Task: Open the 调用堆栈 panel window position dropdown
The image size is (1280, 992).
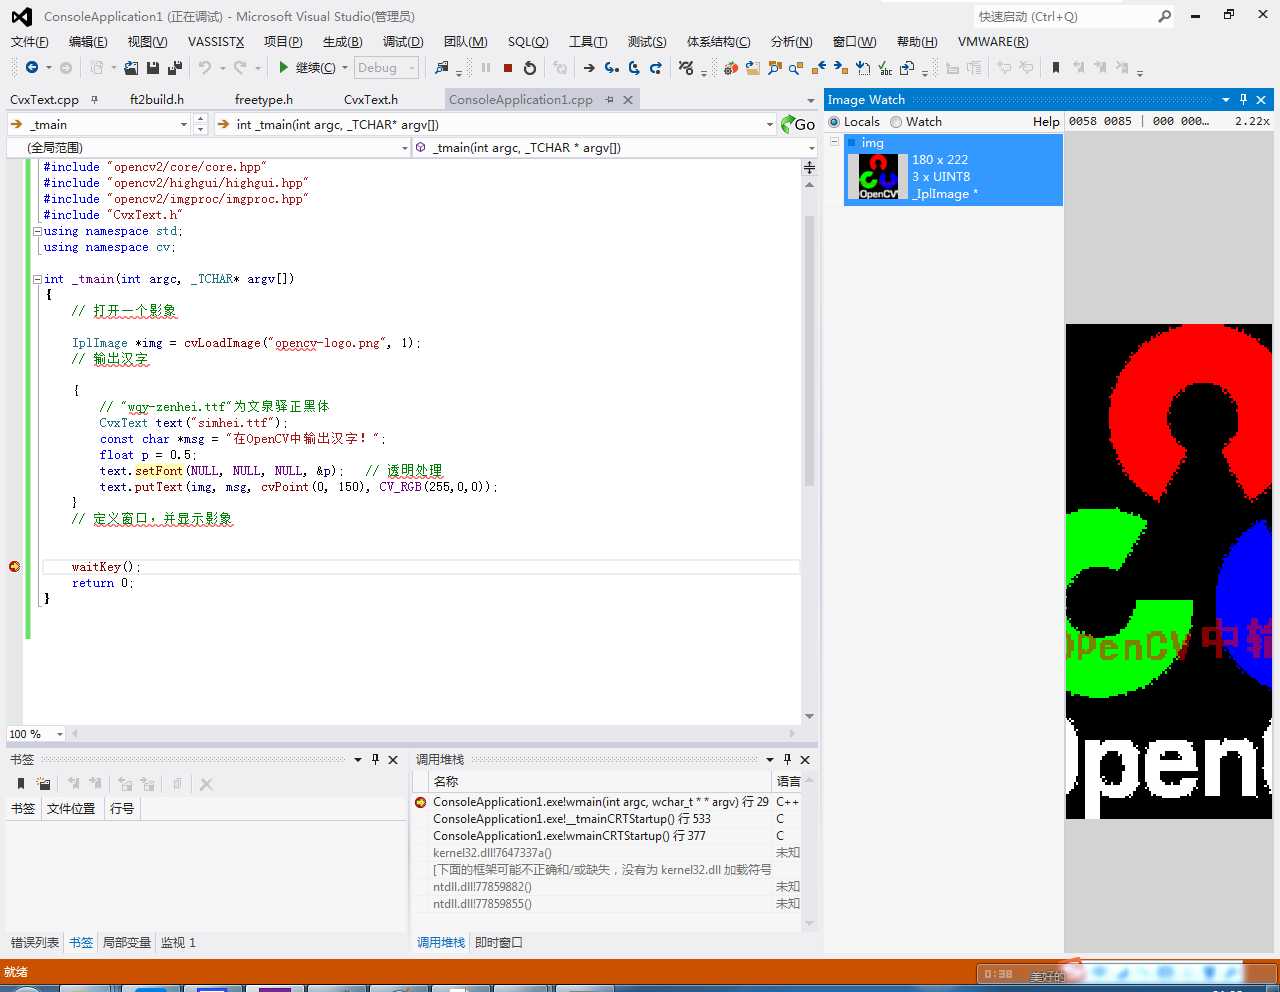Action: [x=770, y=759]
